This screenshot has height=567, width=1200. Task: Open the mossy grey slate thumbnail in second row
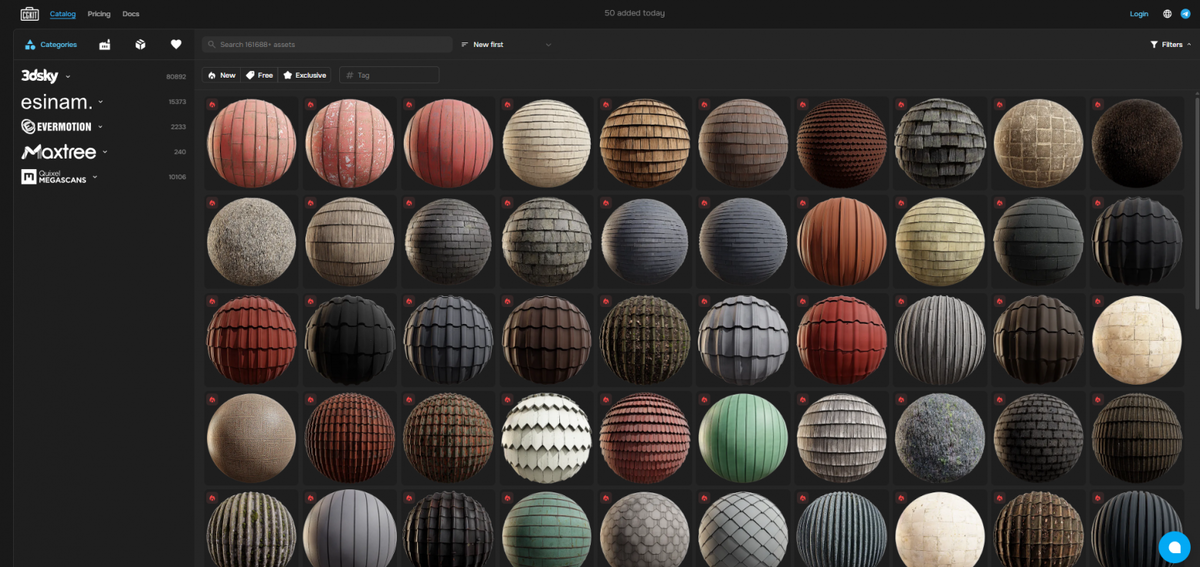547,242
